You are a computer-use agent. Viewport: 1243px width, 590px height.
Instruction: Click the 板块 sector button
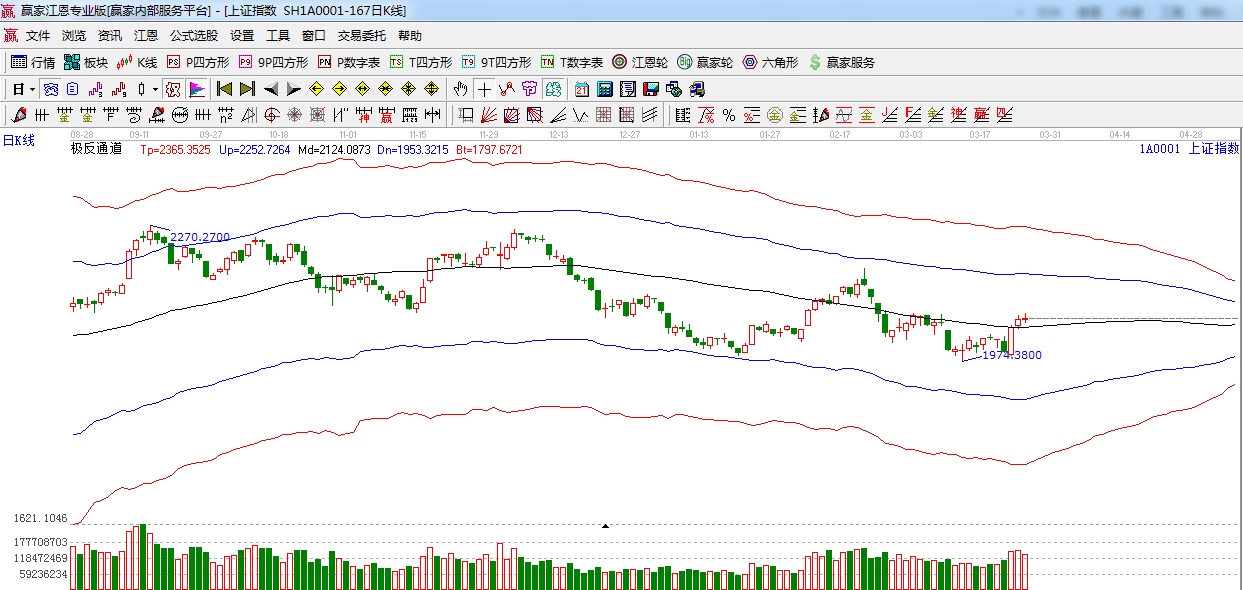click(x=86, y=62)
